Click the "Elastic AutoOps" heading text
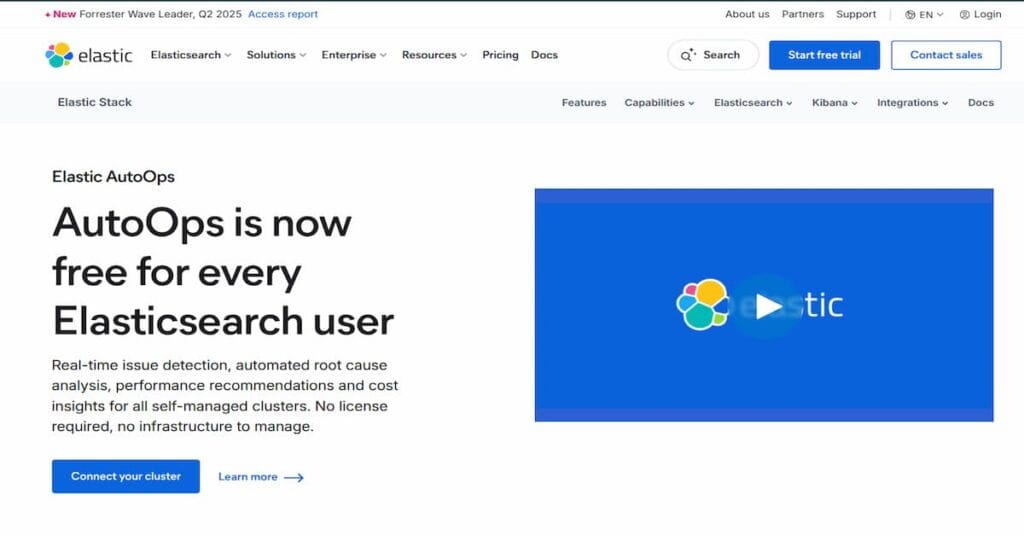This screenshot has height=536, width=1024. coord(114,177)
